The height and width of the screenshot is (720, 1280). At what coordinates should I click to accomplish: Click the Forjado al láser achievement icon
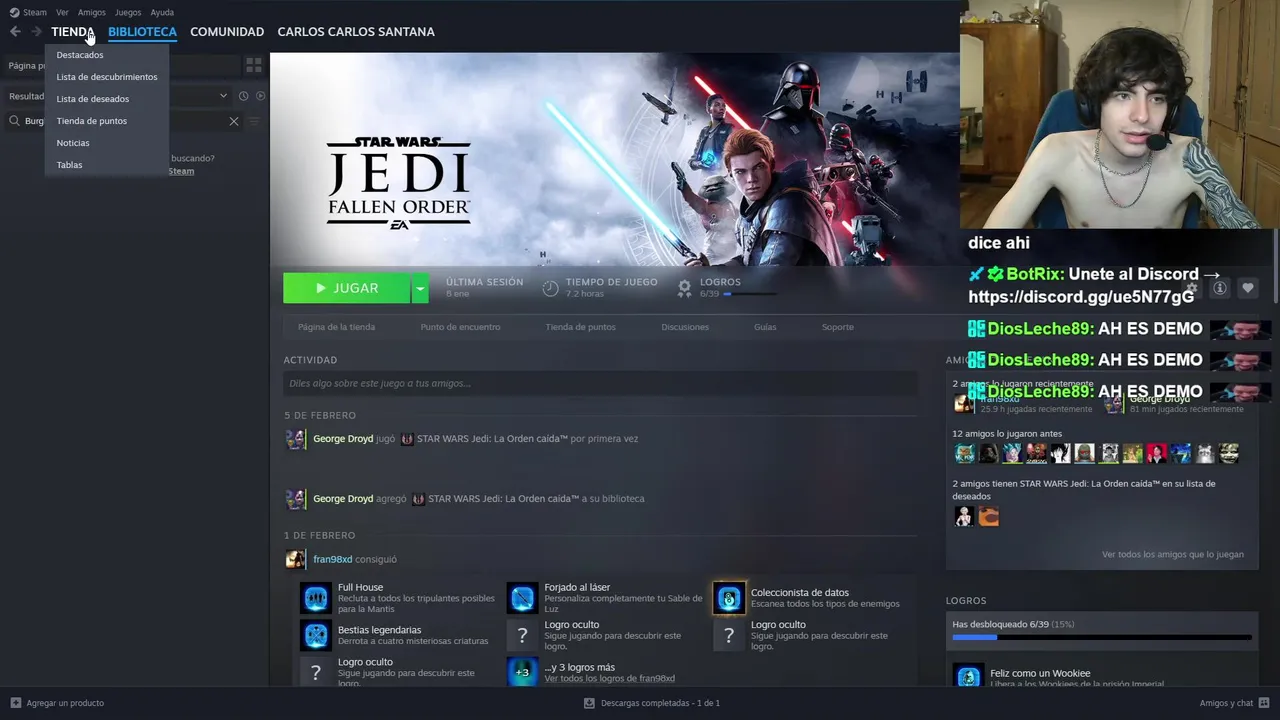point(522,598)
